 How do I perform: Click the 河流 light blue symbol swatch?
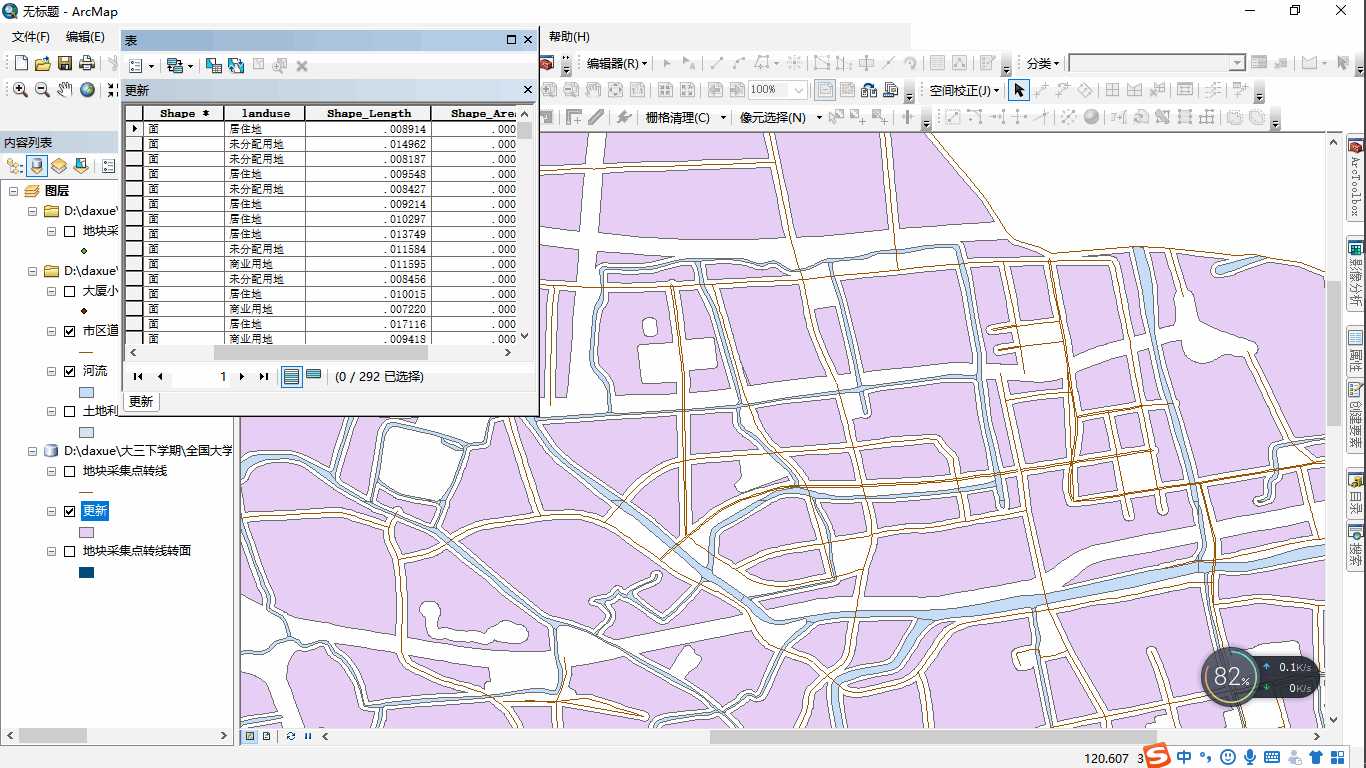point(86,392)
